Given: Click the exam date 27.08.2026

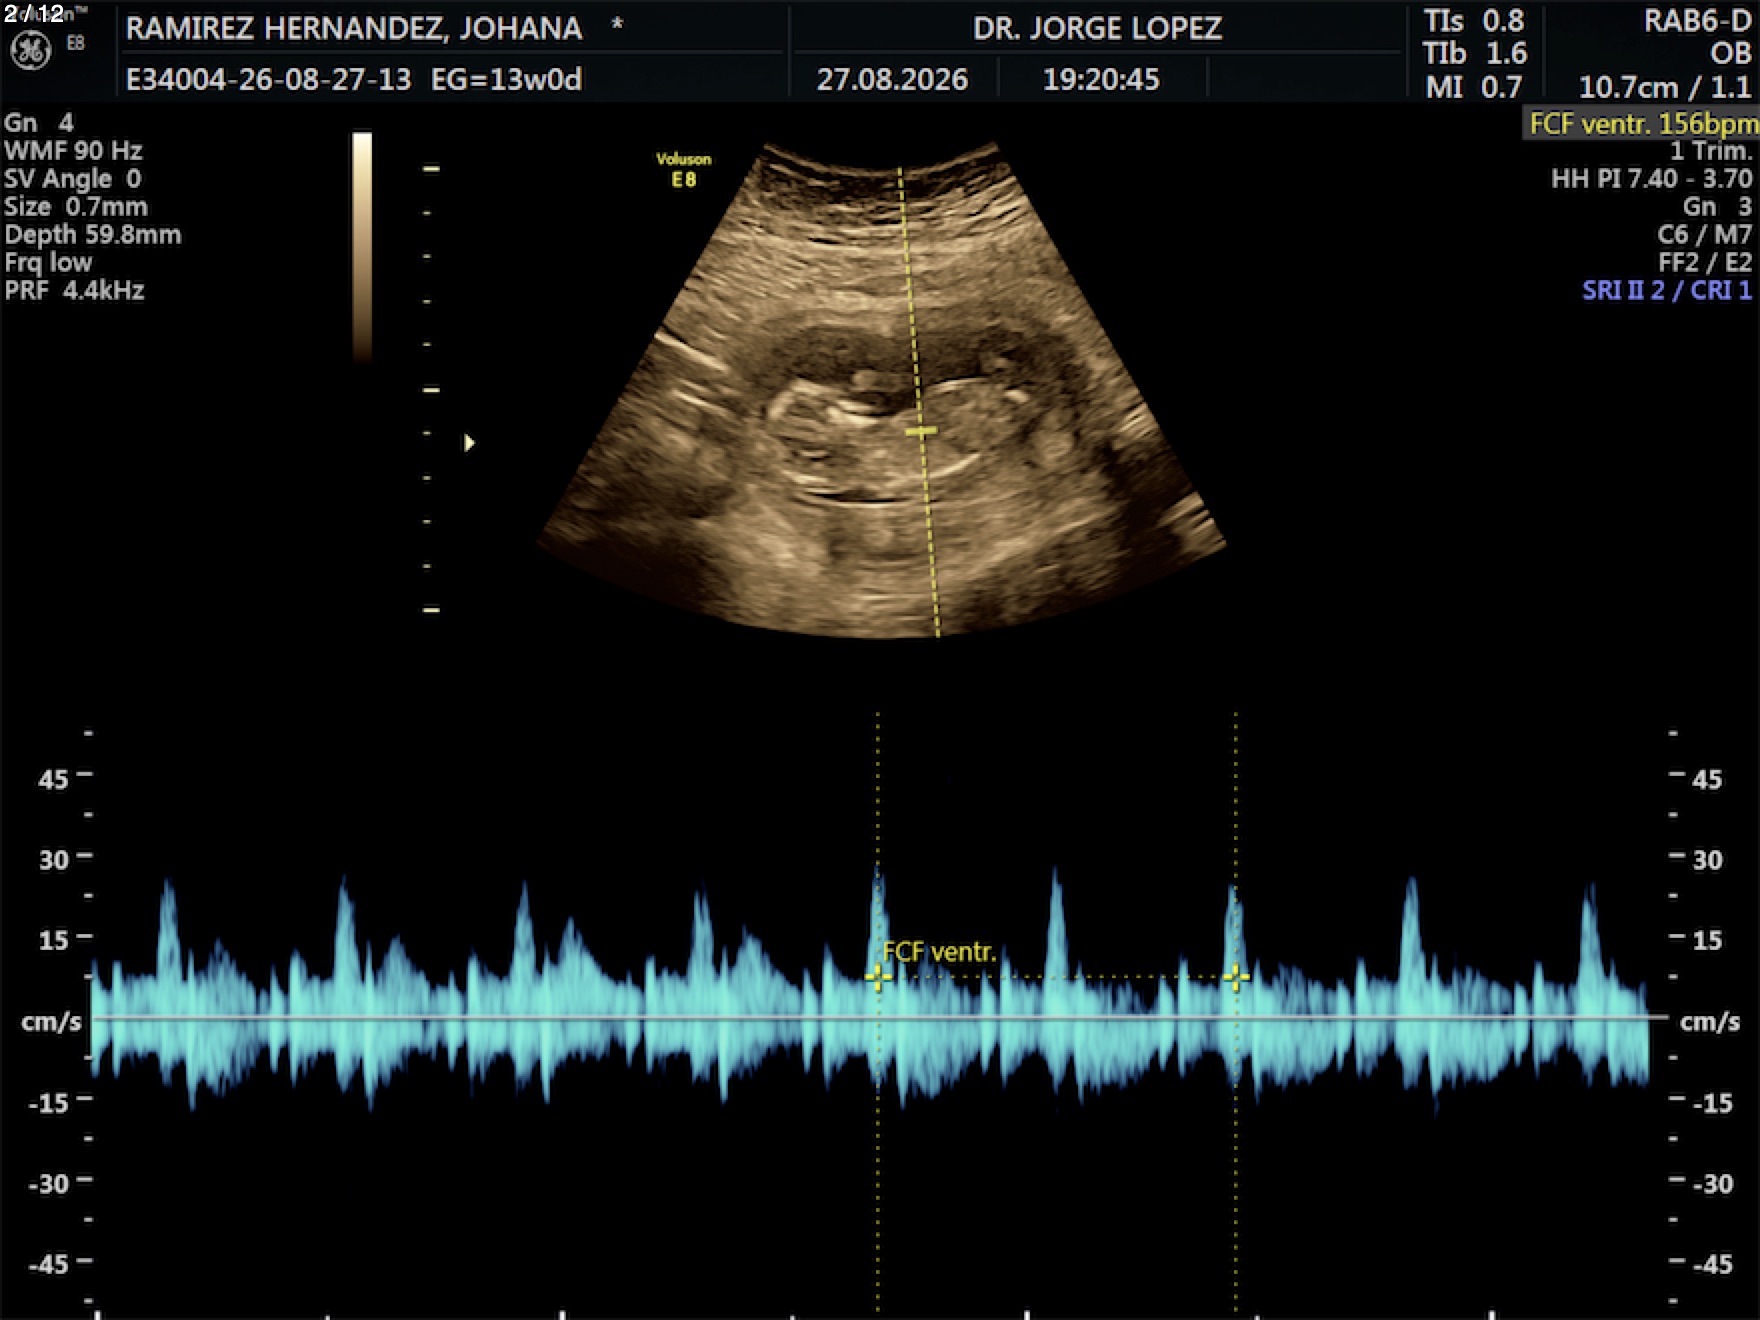Looking at the screenshot, I should (x=892, y=79).
